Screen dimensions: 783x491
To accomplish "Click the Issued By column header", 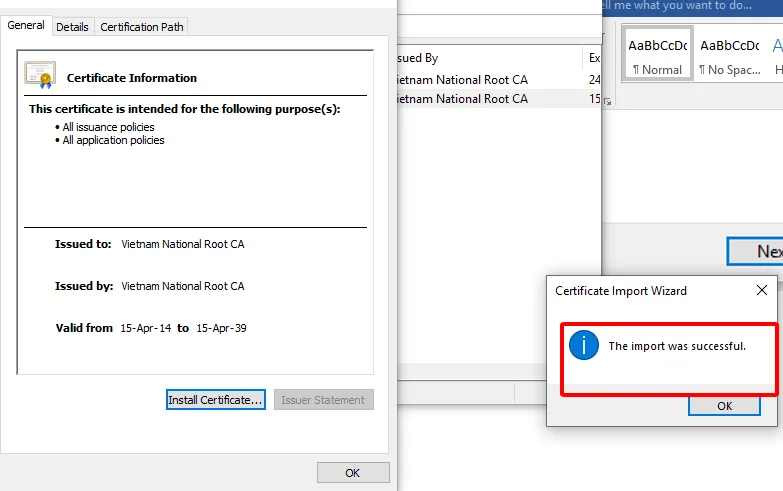I will click(x=489, y=58).
